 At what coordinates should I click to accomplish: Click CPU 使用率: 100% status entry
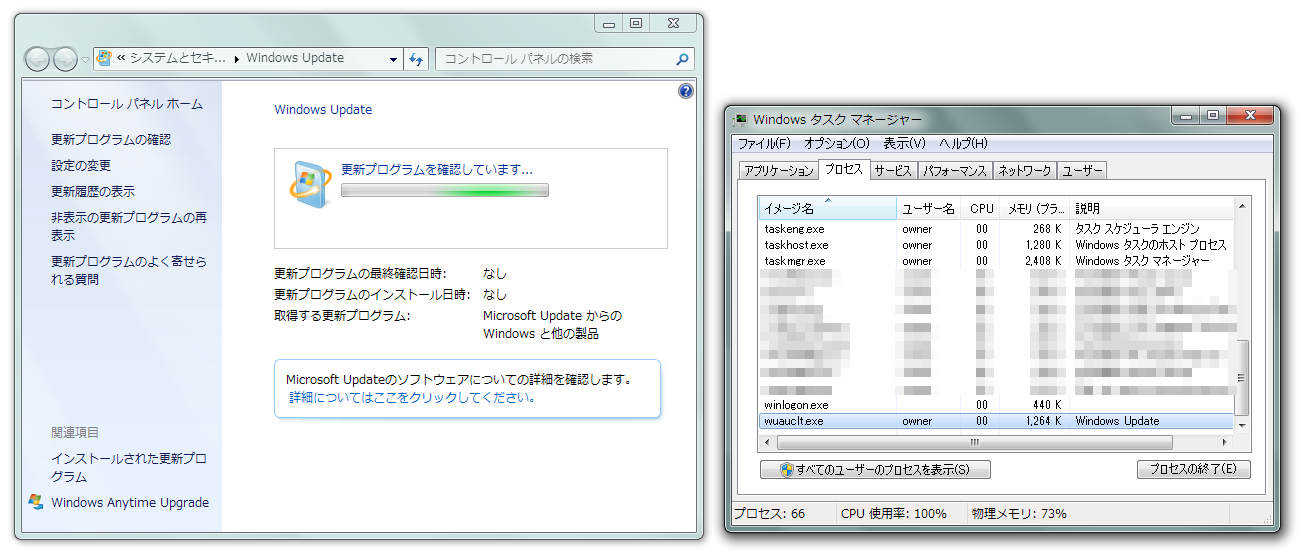[x=893, y=513]
